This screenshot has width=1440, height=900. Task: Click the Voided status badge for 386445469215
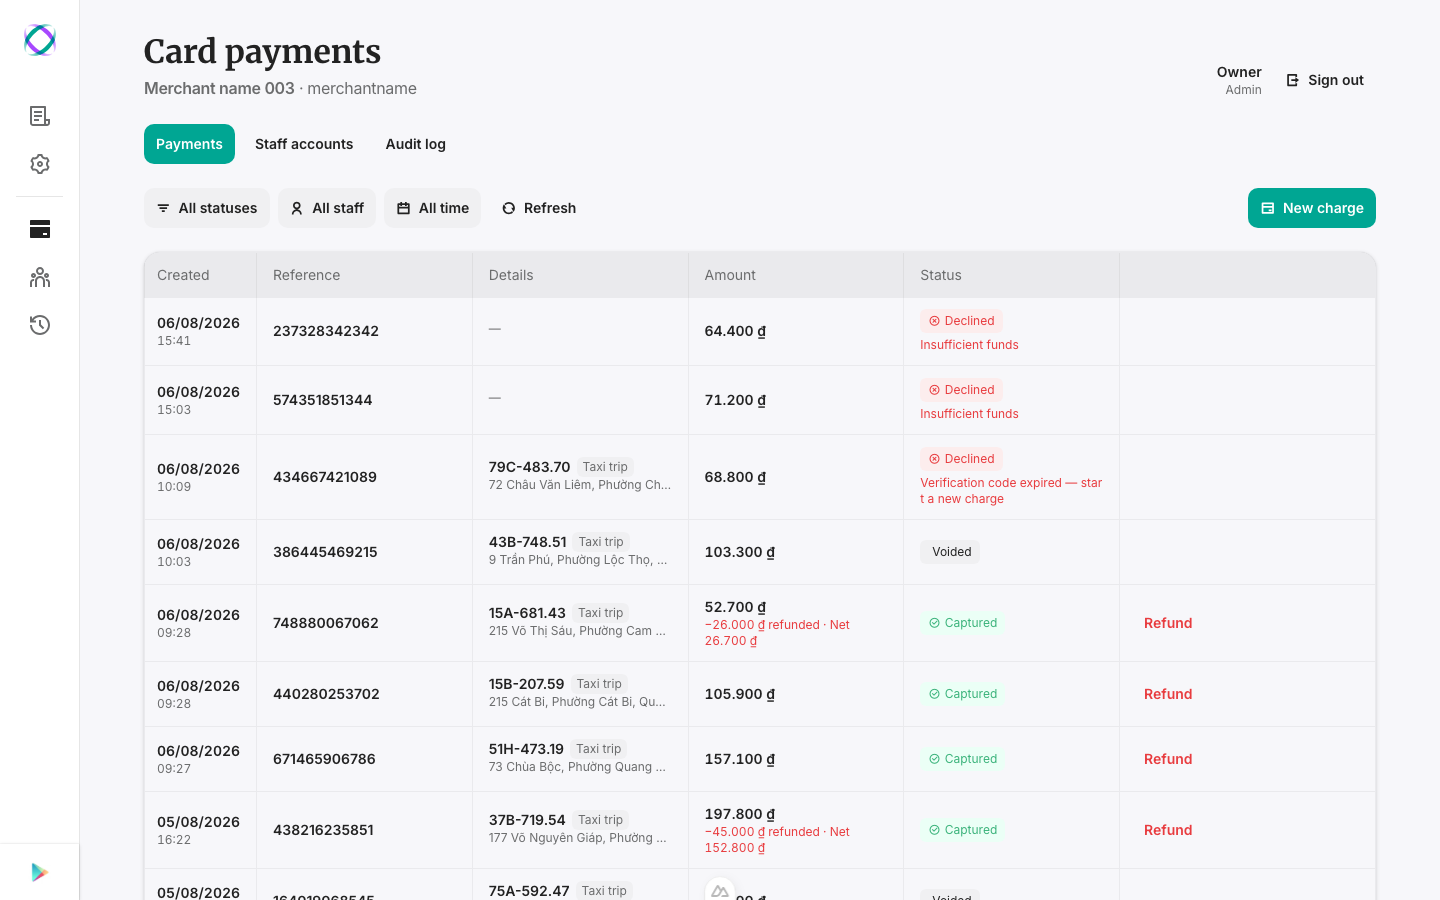[x=950, y=552]
